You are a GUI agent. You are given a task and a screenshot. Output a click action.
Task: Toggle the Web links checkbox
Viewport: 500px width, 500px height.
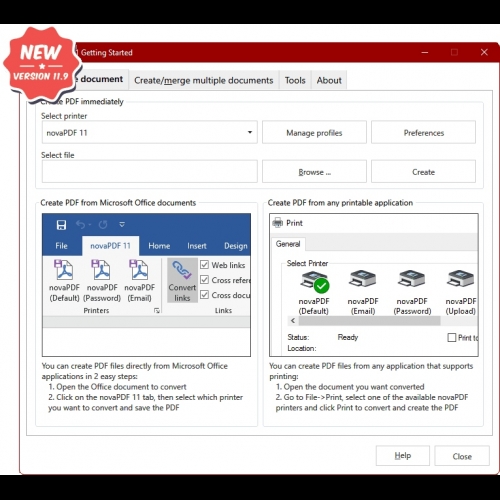coord(204,265)
